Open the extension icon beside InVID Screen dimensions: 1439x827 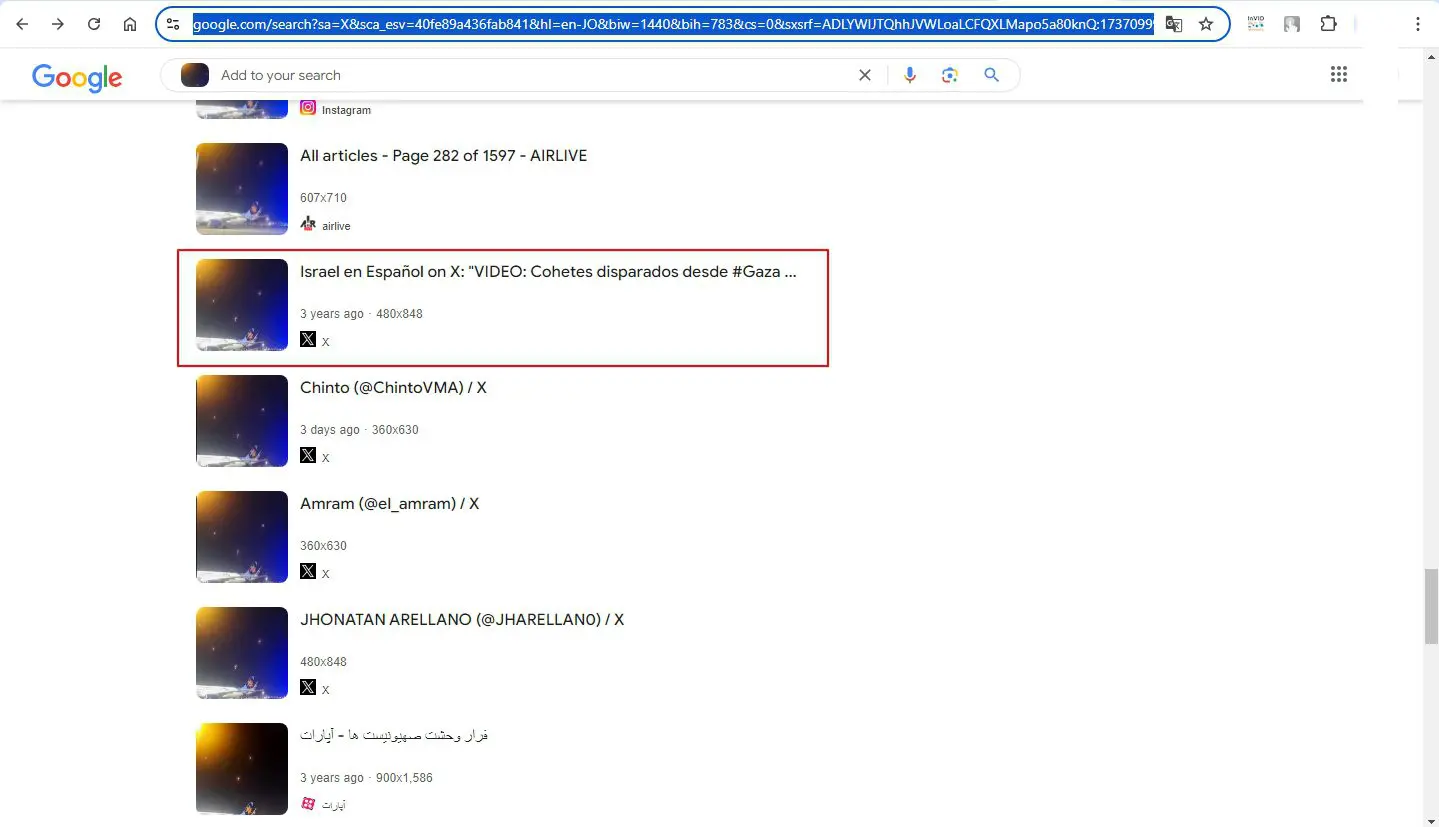pyautogui.click(x=1292, y=24)
